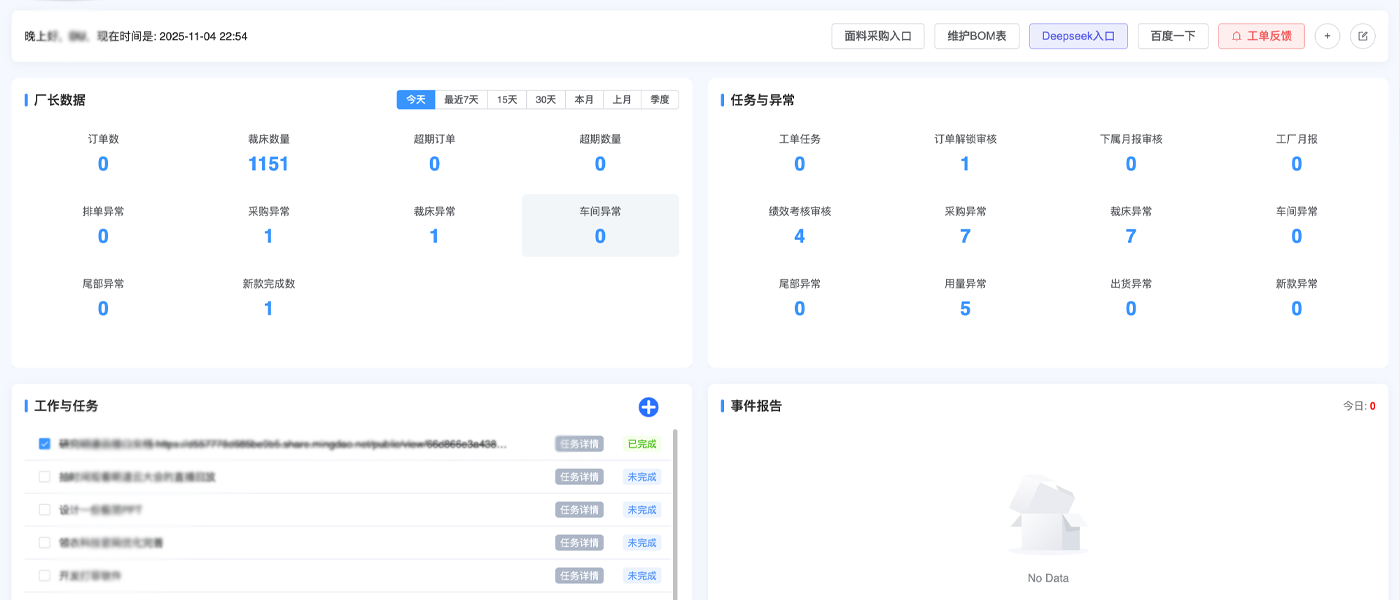Open the Deepseek入口 button
Viewport: 1400px width, 600px height.
pyautogui.click(x=1078, y=35)
